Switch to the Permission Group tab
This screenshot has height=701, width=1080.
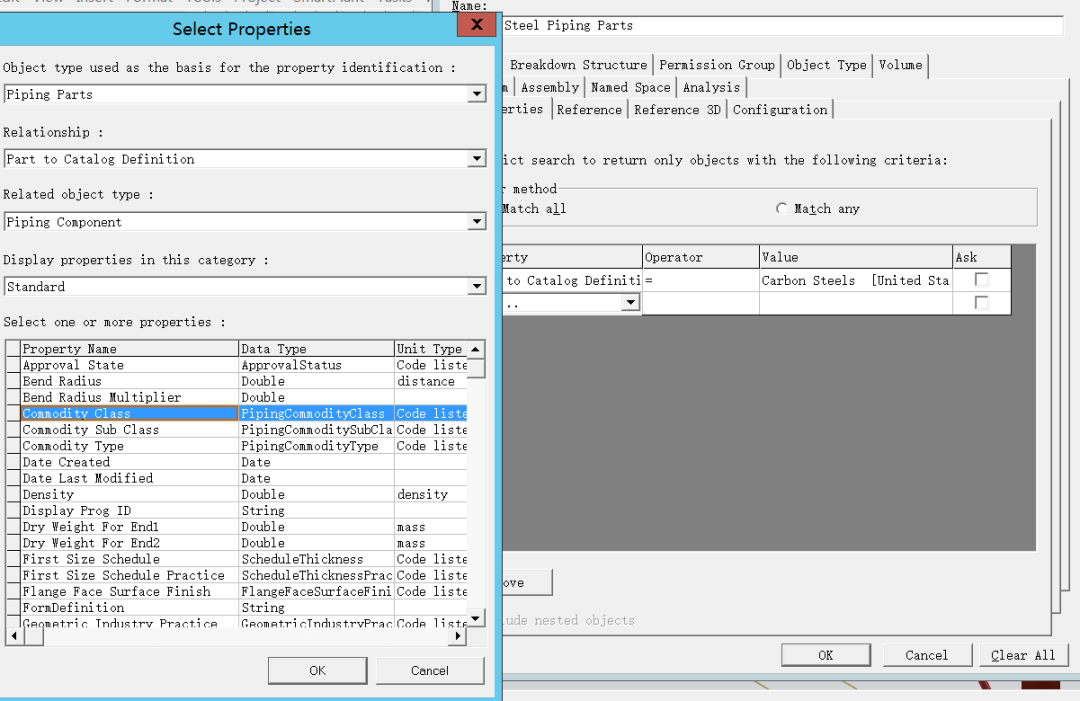[716, 65]
